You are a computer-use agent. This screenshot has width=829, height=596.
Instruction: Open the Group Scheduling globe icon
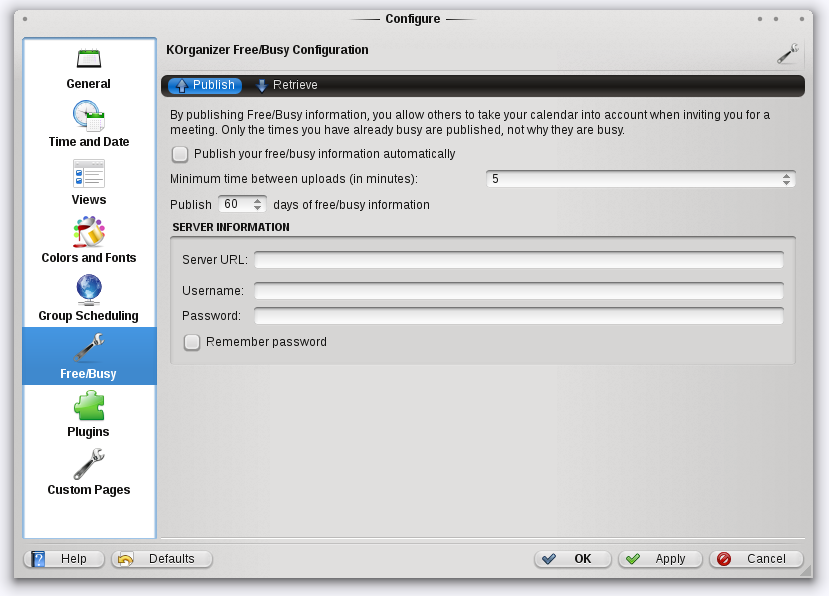click(x=88, y=290)
